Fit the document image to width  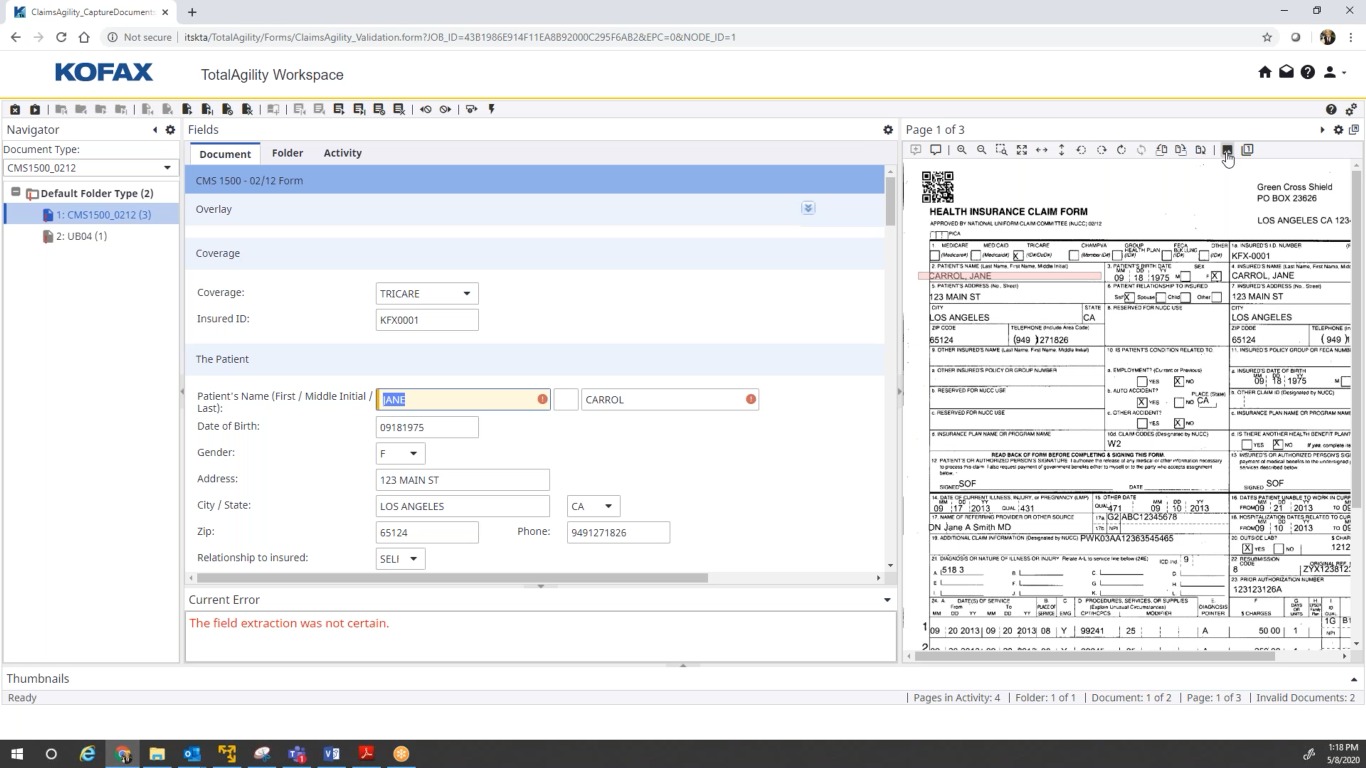pyautogui.click(x=1041, y=150)
